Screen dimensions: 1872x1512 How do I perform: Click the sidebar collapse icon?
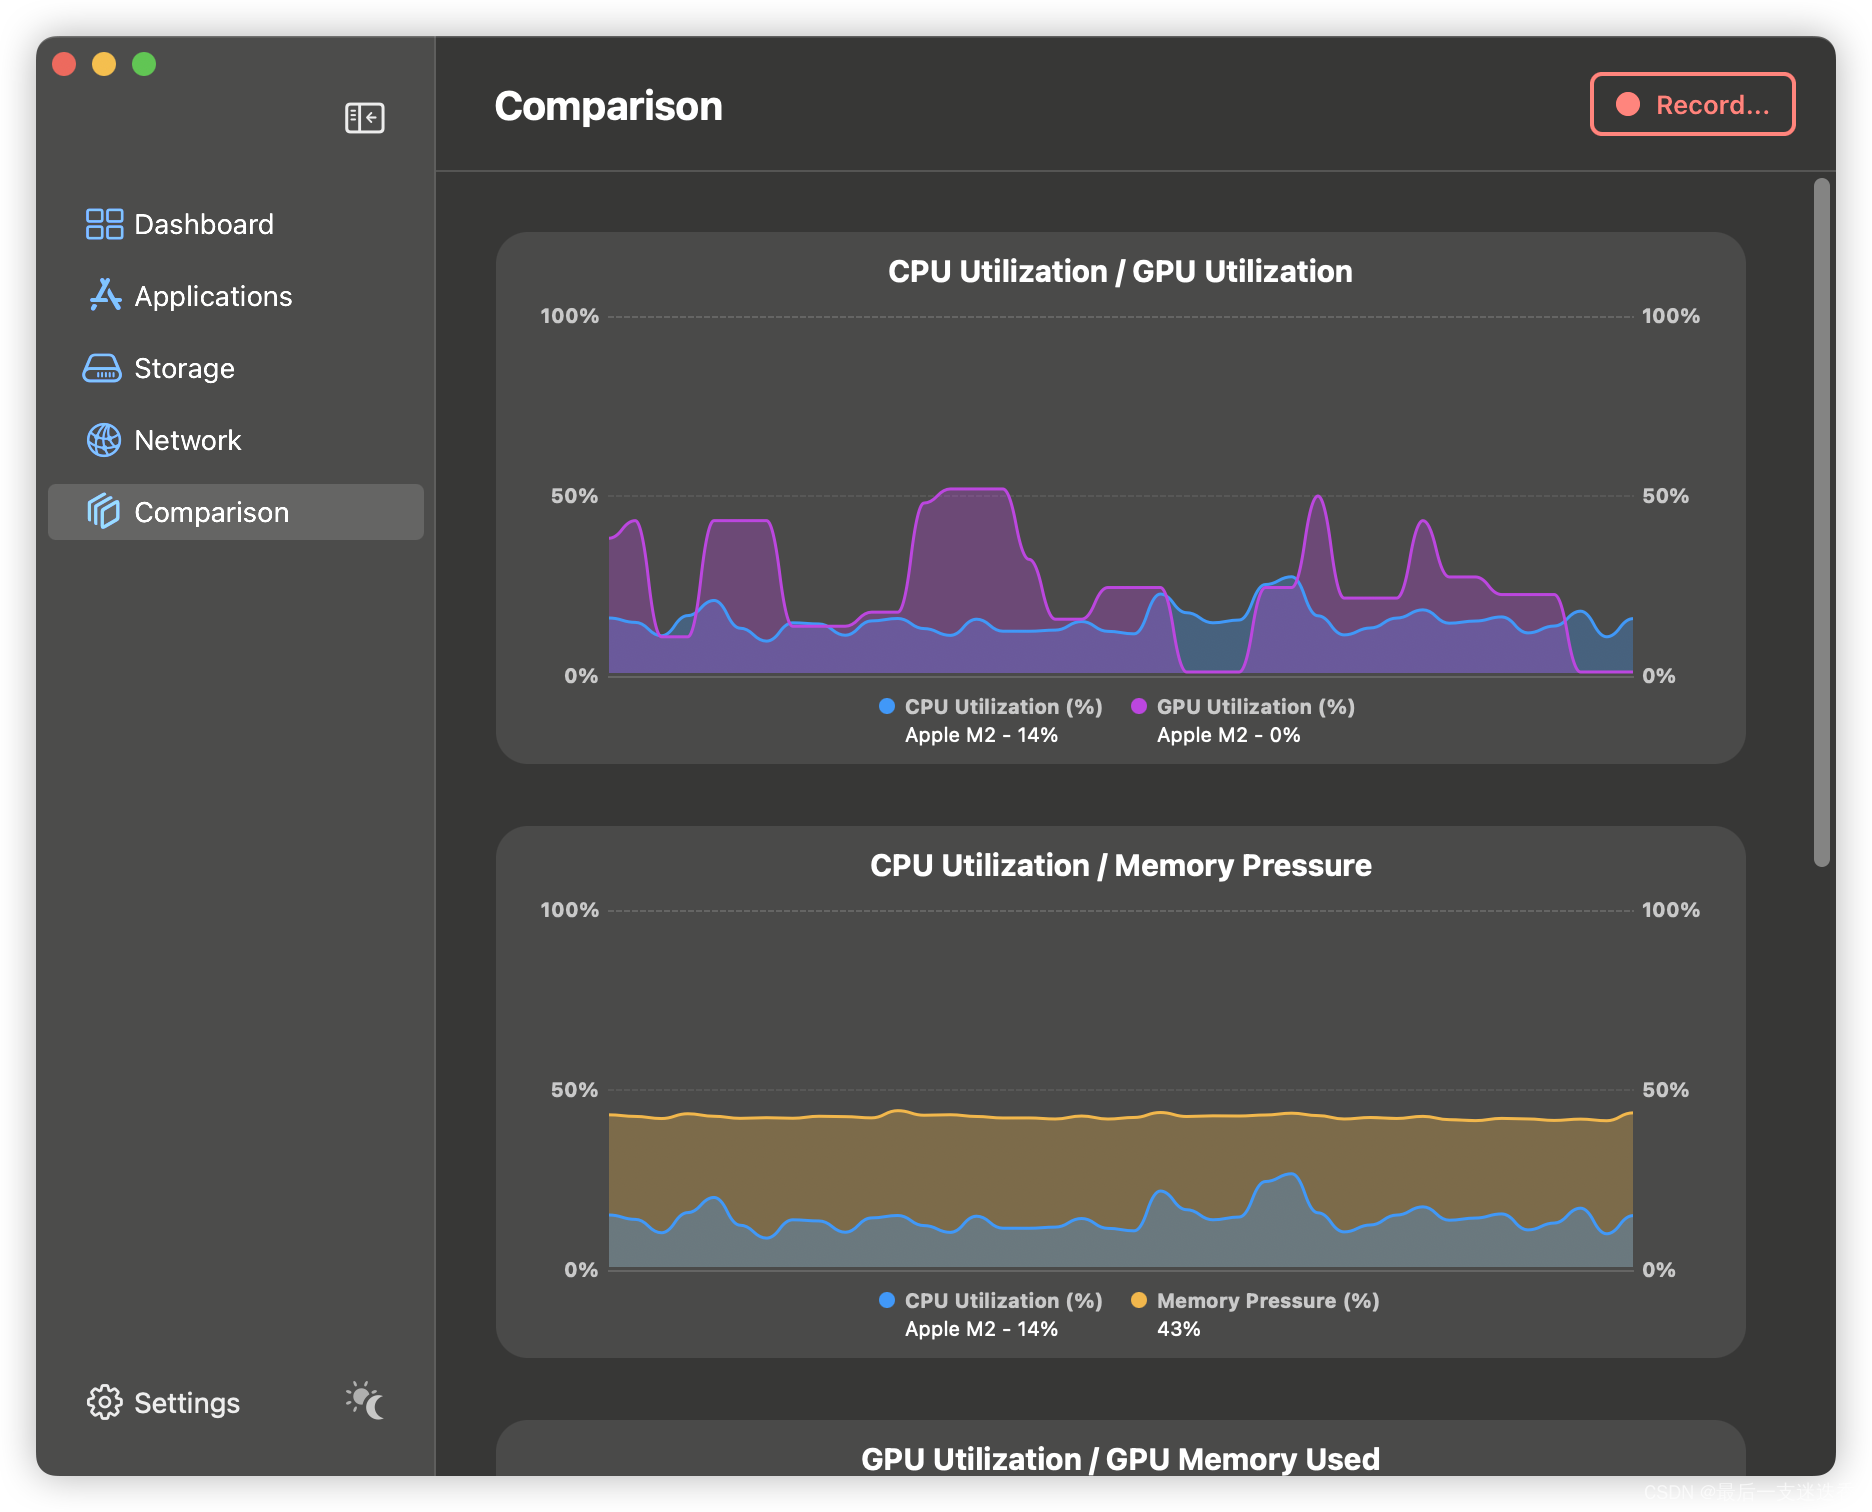364,118
